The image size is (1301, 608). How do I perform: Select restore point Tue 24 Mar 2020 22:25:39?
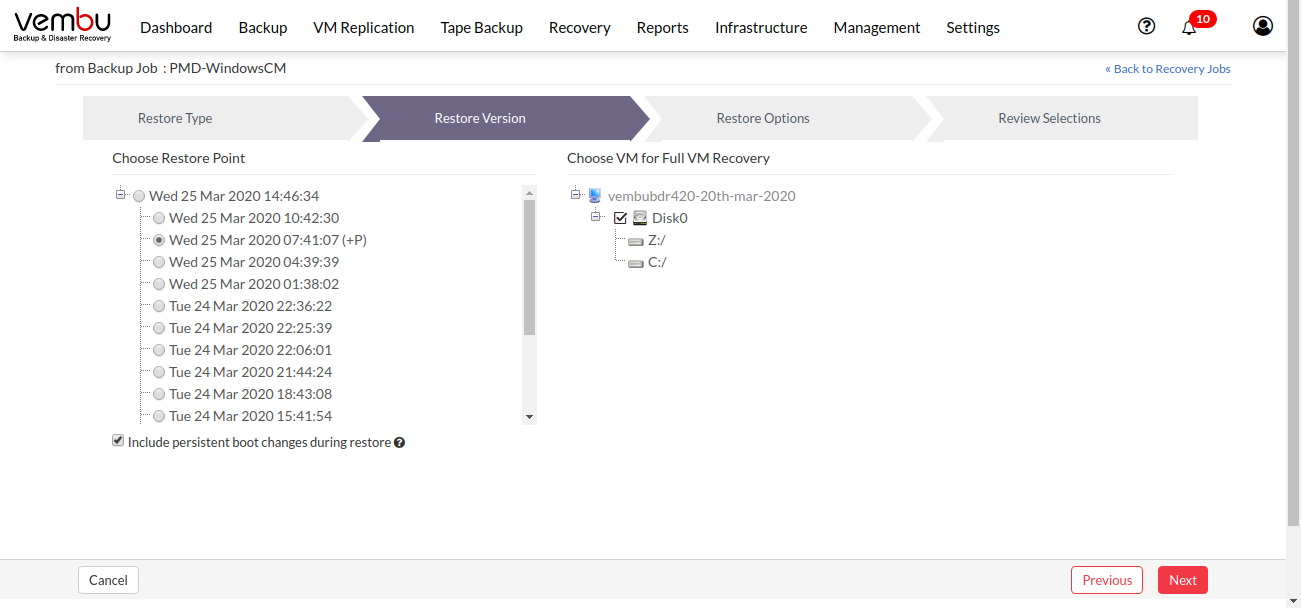159,328
